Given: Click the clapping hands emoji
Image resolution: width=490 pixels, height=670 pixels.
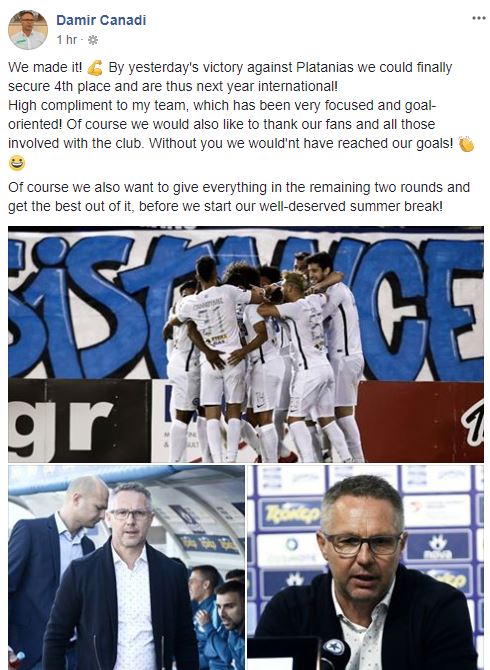Looking at the screenshot, I should (x=466, y=144).
